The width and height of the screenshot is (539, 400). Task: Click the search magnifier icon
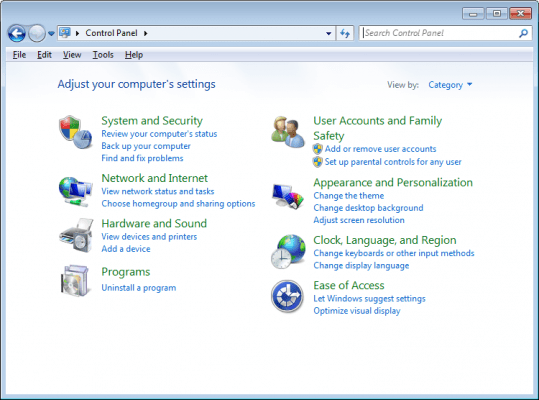pos(523,33)
